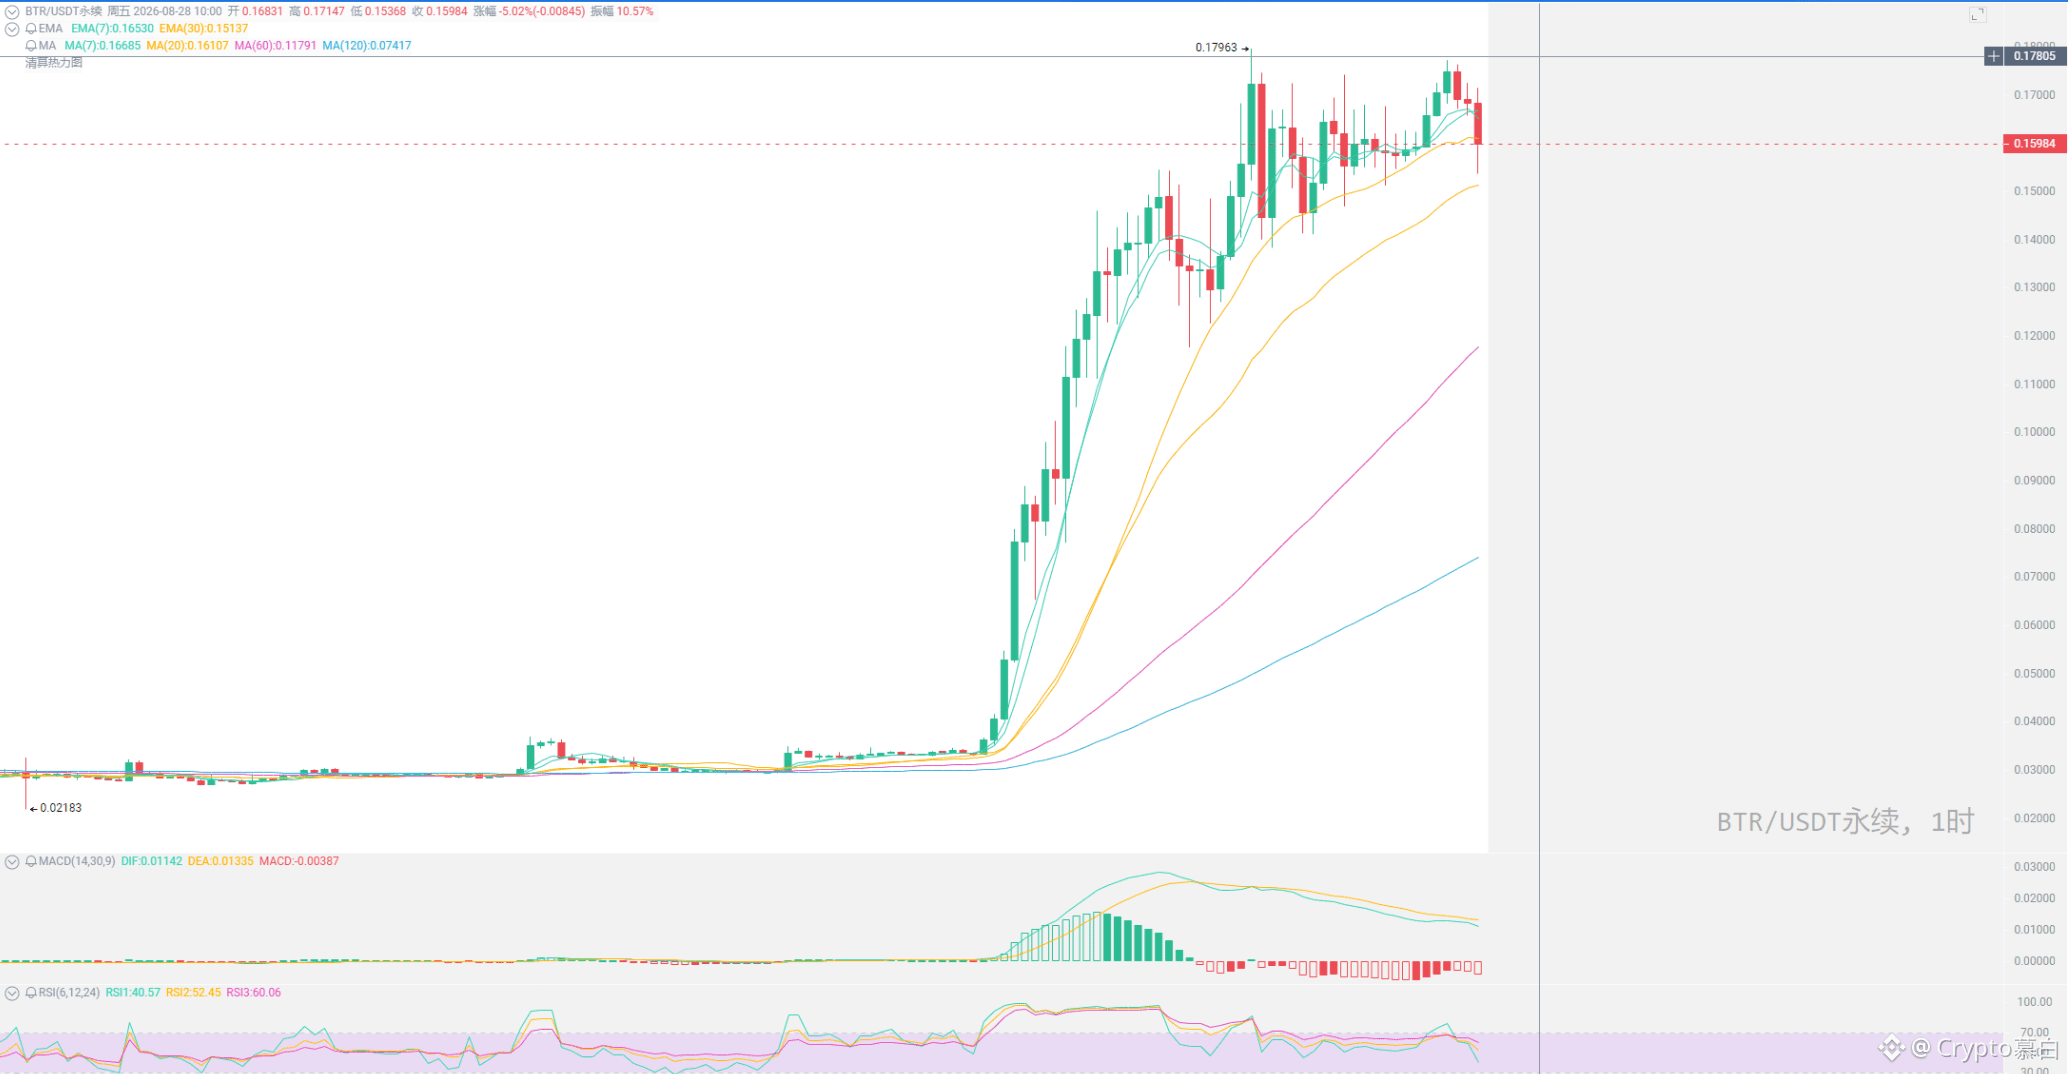Collapse the RSI(6,12,24) indicator panel
This screenshot has width=2068, height=1074.
[x=12, y=993]
